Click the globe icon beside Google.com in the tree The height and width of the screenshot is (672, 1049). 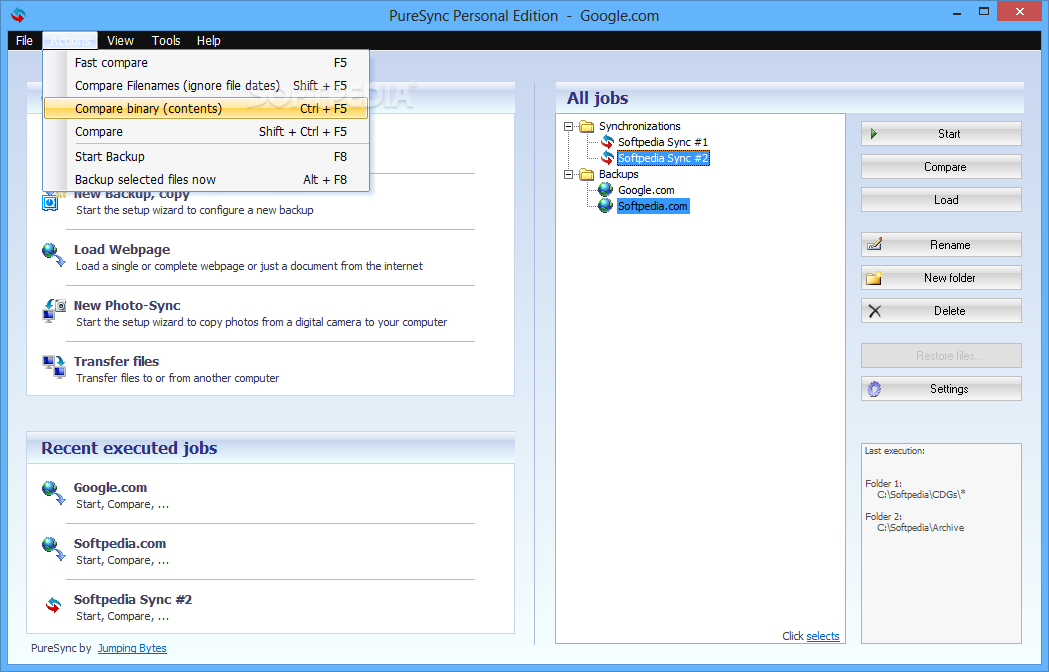pyautogui.click(x=605, y=190)
